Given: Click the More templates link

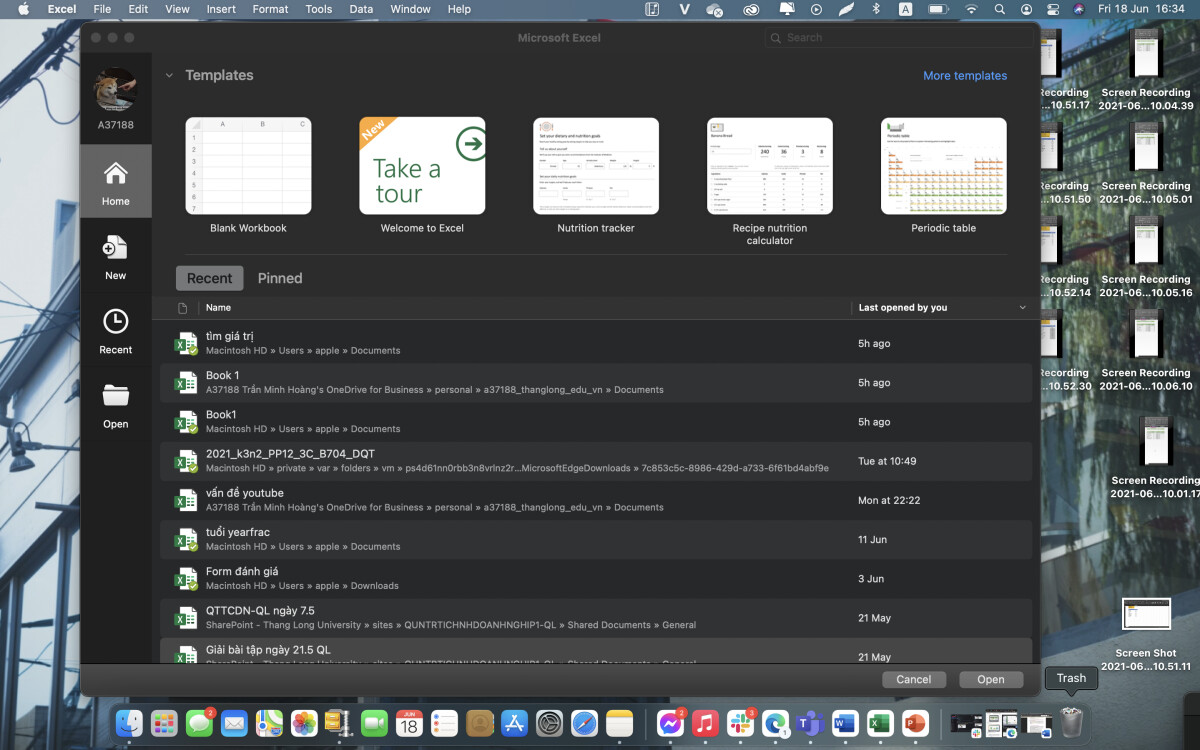Looking at the screenshot, I should coord(965,75).
